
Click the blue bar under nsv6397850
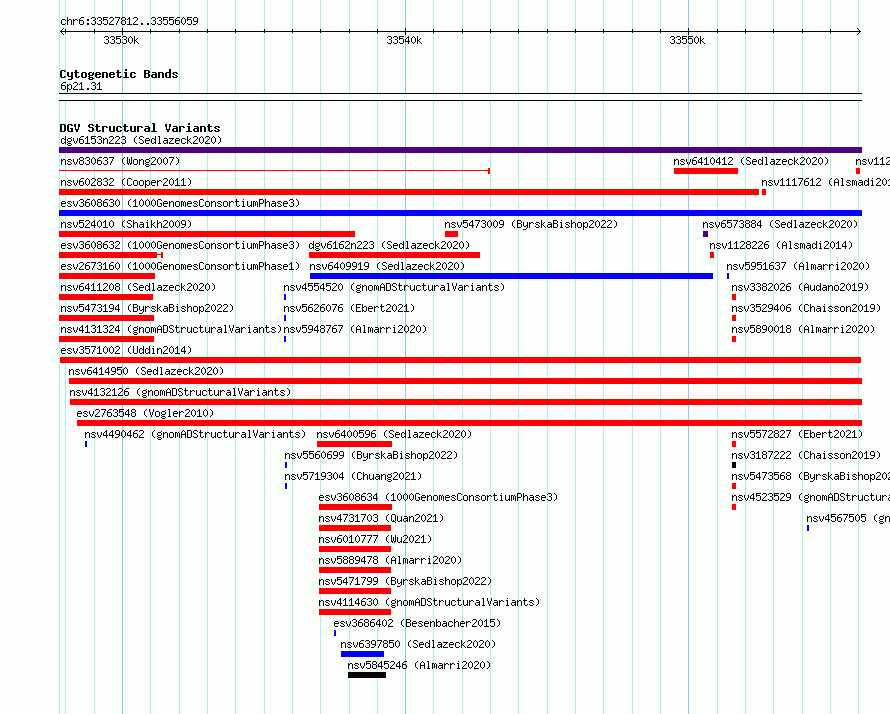coord(362,654)
